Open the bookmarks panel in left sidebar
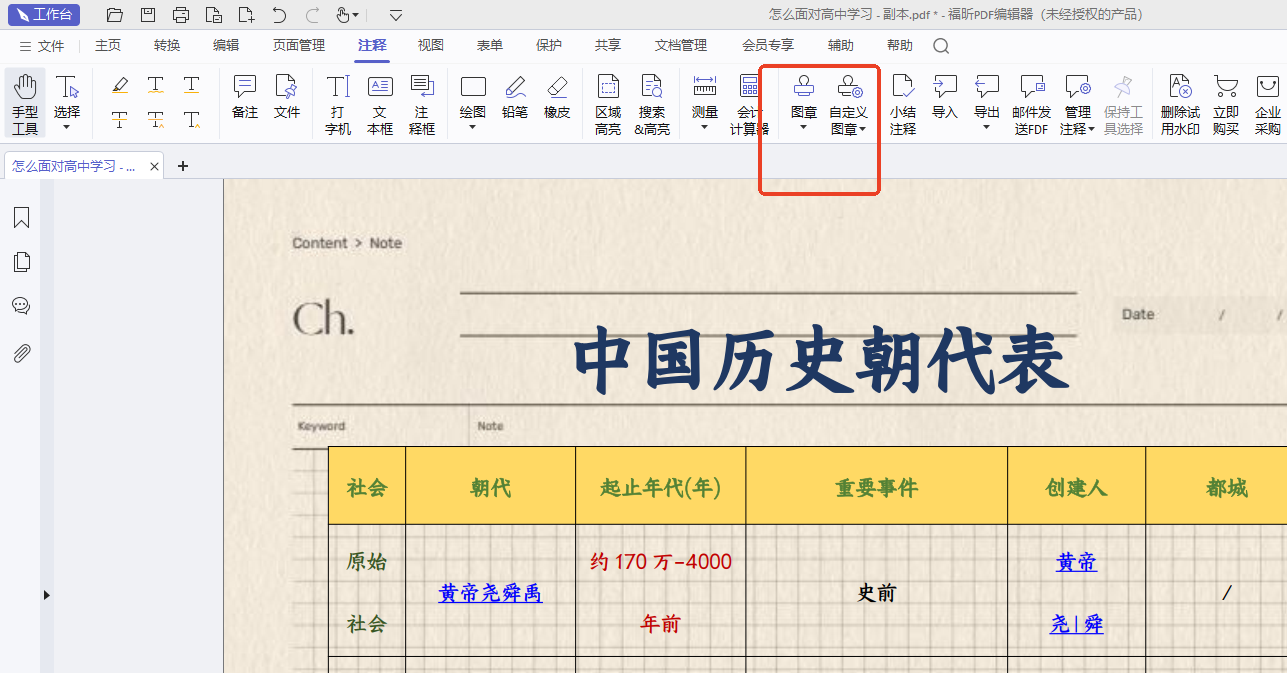The width and height of the screenshot is (1287, 673). (21, 218)
